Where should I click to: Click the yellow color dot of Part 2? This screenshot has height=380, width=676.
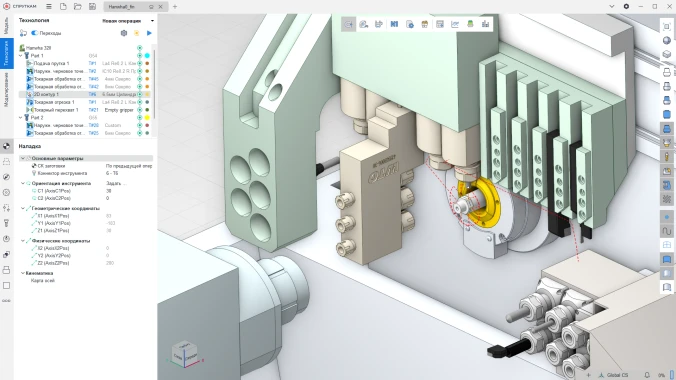click(147, 117)
